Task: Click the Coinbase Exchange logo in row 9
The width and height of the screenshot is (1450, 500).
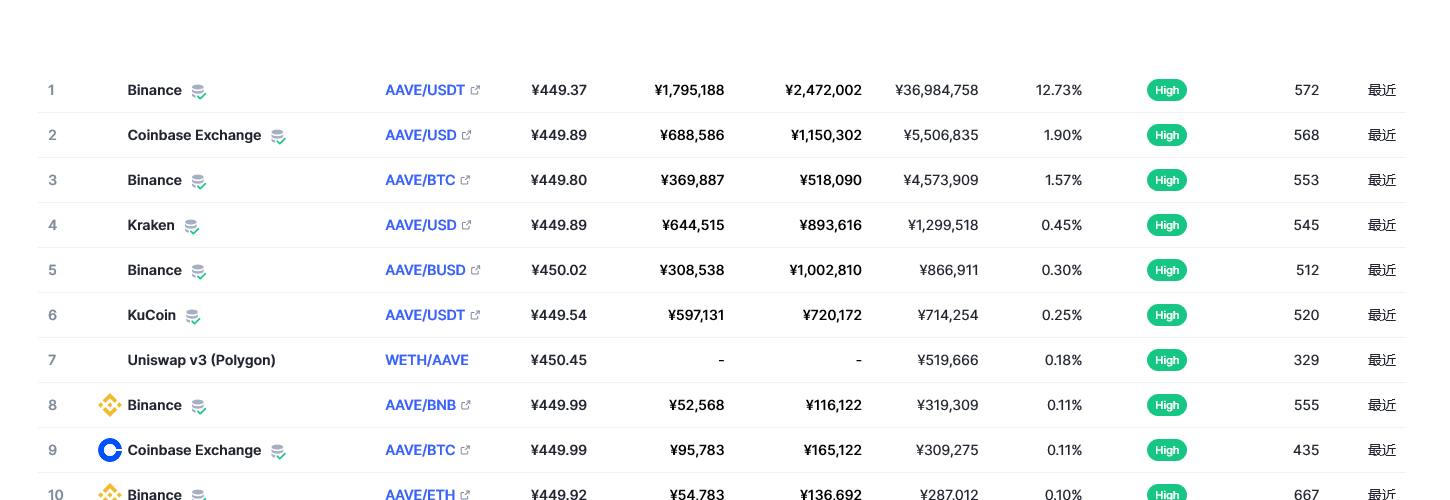Action: 110,450
